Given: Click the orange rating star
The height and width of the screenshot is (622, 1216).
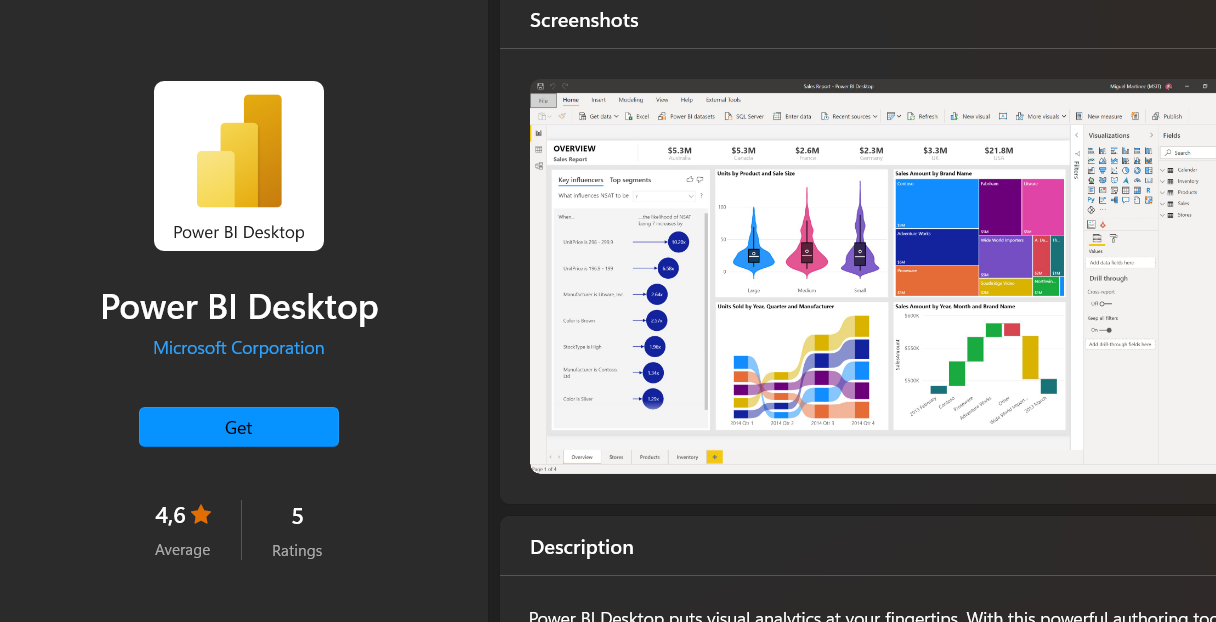Looking at the screenshot, I should [x=201, y=515].
